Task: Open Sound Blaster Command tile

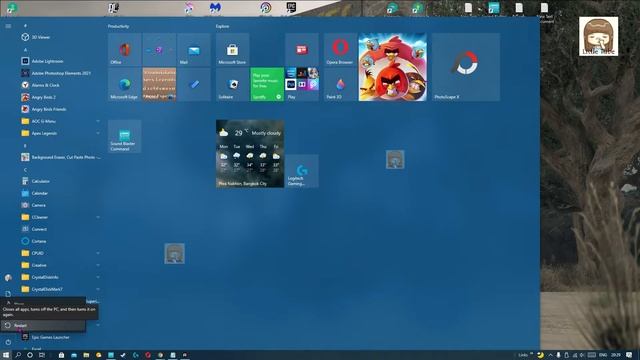Action: pyautogui.click(x=124, y=136)
